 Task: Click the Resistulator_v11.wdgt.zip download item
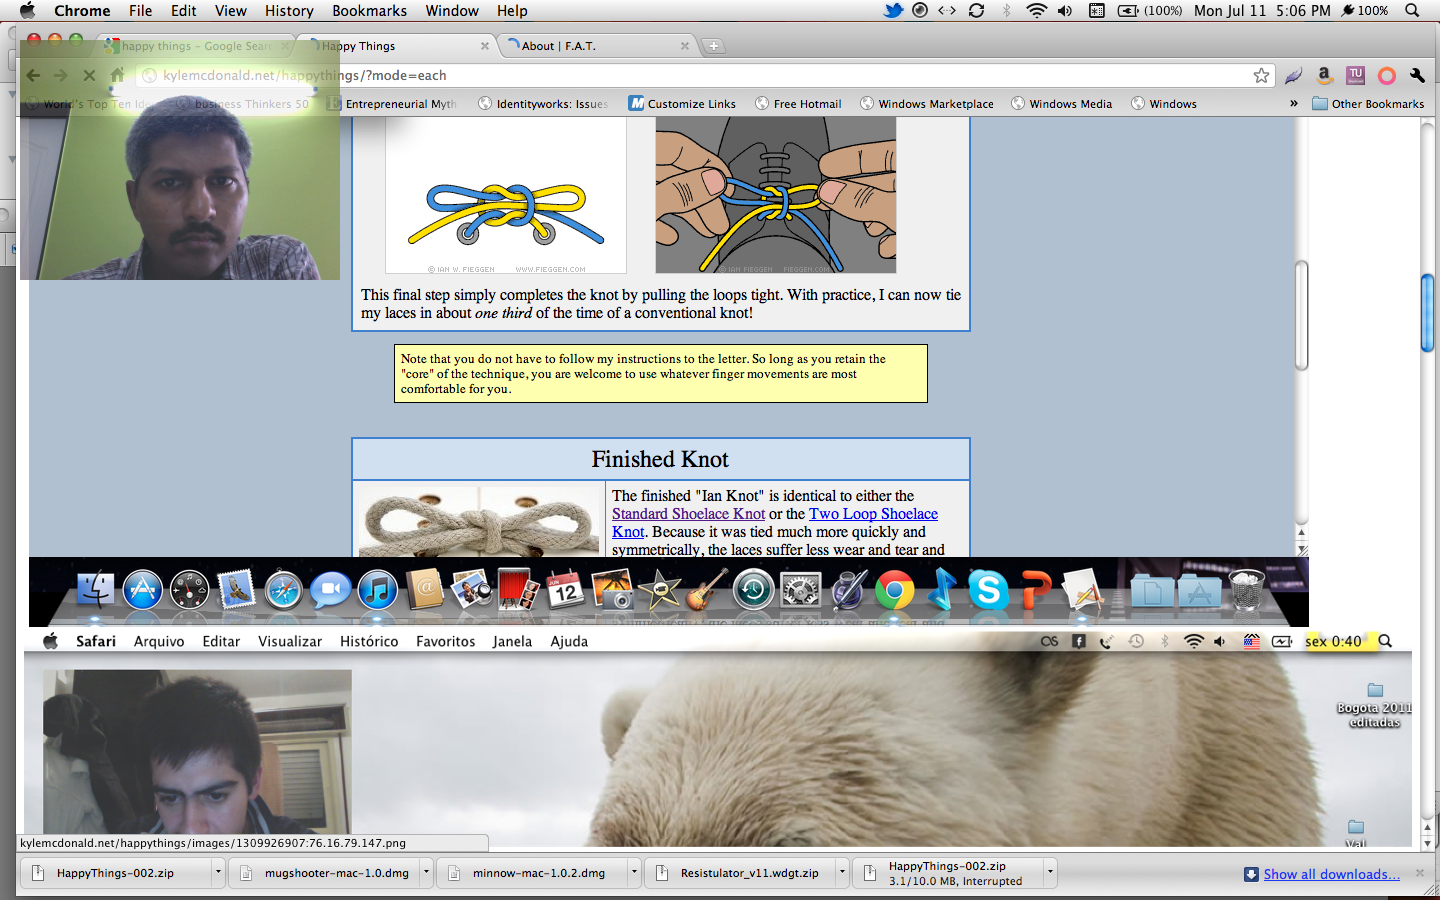[x=740, y=873]
